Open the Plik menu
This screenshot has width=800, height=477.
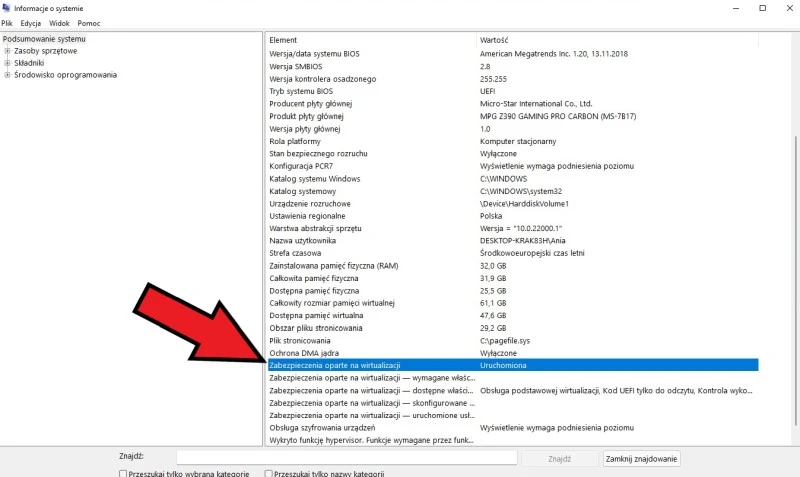pyautogui.click(x=7, y=23)
